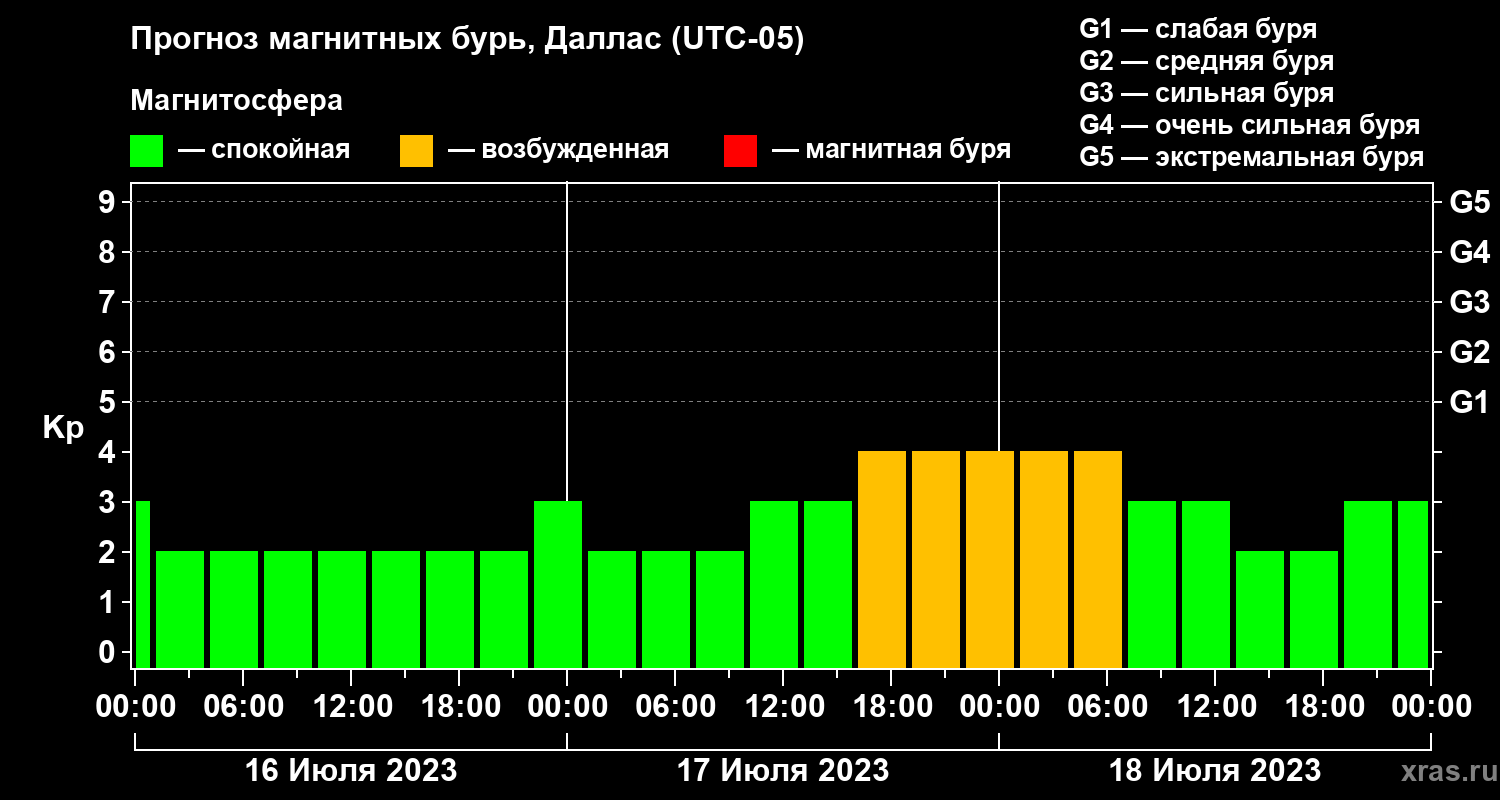Click the first orange Kp 4 bar after 18:00 17 Июля

pyautogui.click(x=882, y=559)
